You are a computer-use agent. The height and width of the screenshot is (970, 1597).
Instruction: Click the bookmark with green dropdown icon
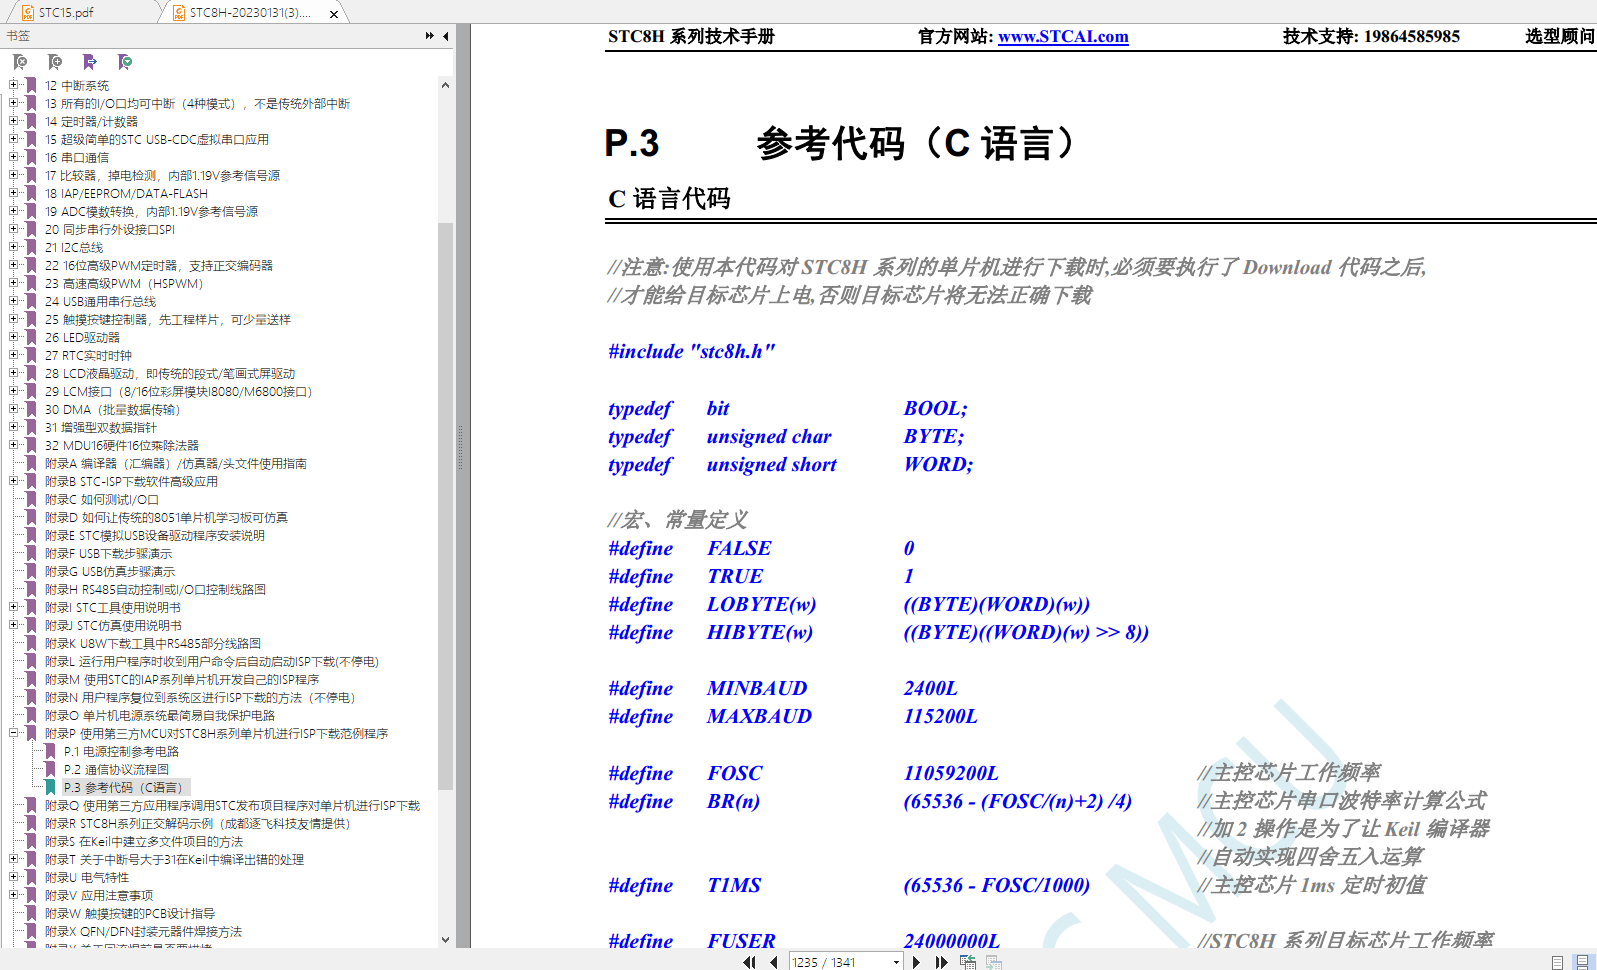click(125, 62)
